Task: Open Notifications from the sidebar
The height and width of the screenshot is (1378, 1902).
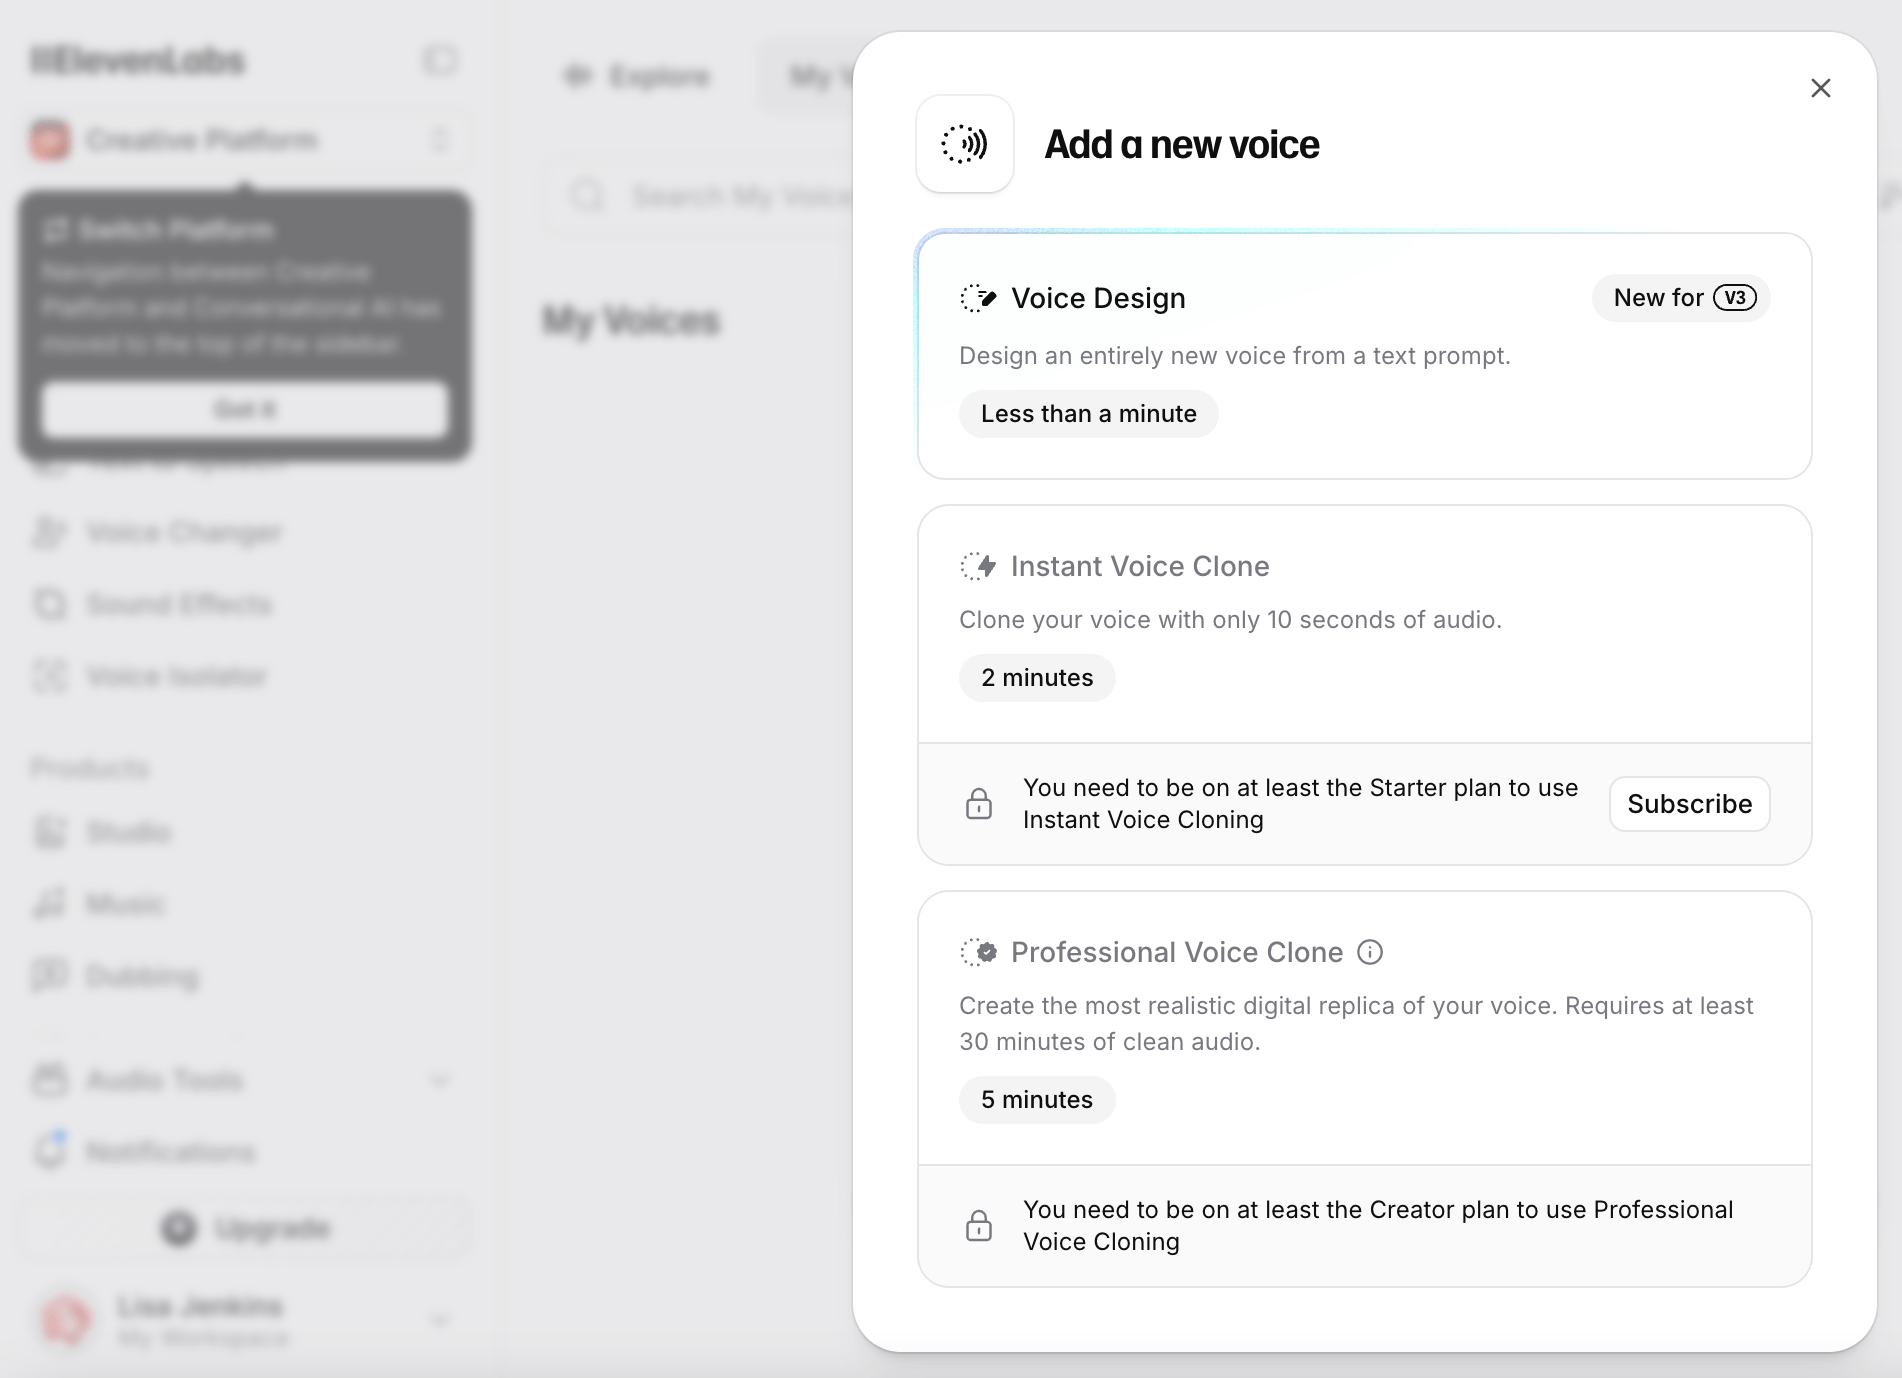Action: click(x=171, y=1151)
